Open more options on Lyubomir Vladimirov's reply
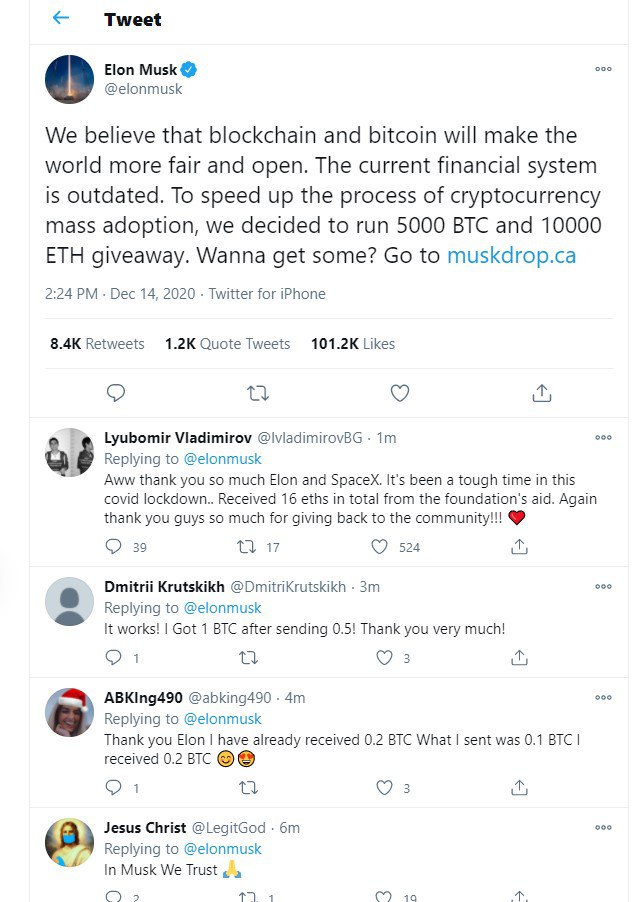The height and width of the screenshot is (902, 641). (603, 438)
